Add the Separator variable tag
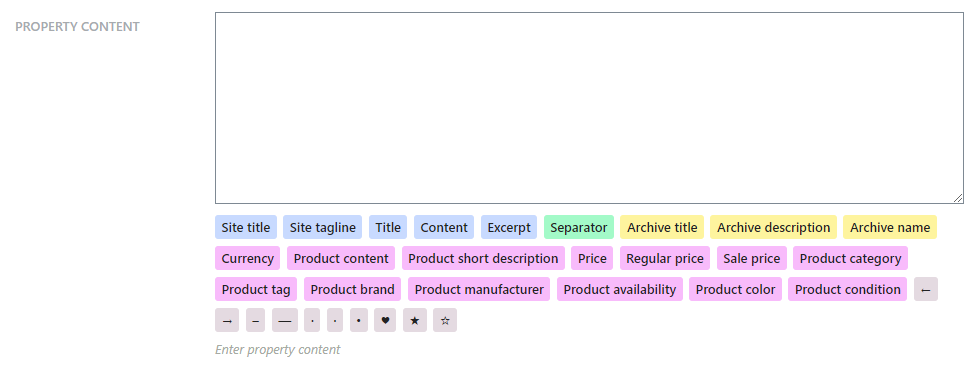Screen dimensions: 976x367 (x=579, y=227)
